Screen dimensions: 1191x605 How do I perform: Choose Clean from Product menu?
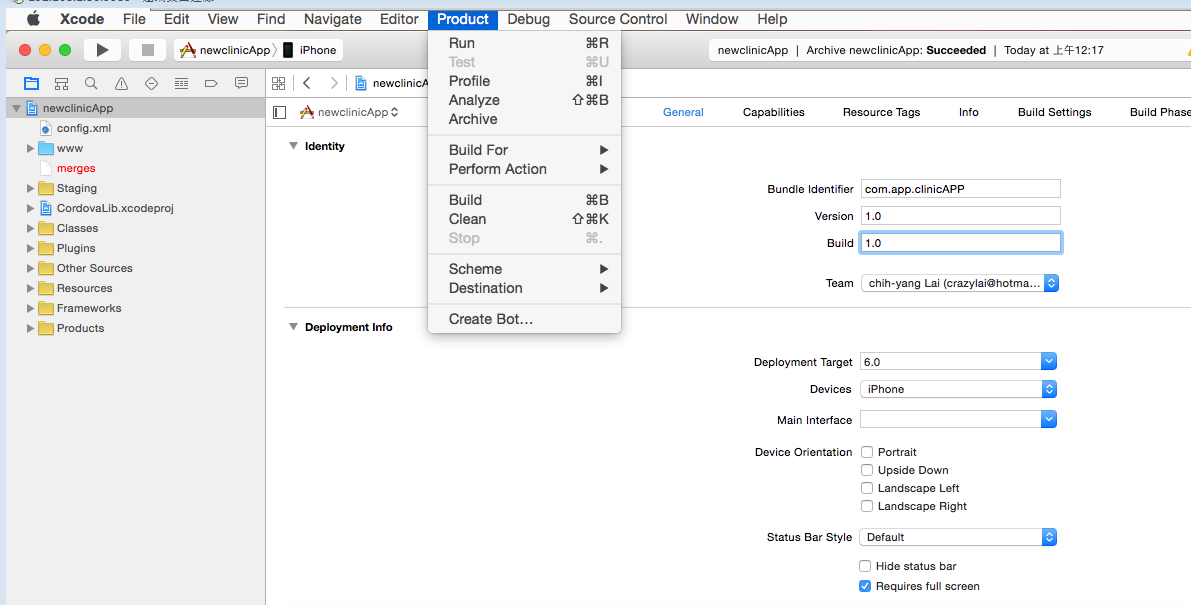tap(524, 219)
